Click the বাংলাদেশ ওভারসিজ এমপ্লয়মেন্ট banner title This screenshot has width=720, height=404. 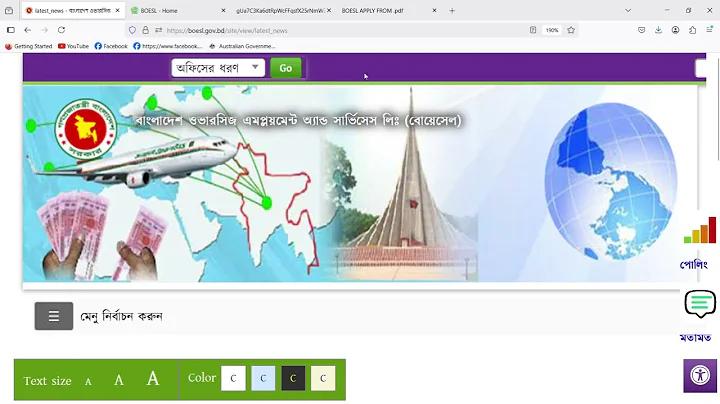pos(298,120)
